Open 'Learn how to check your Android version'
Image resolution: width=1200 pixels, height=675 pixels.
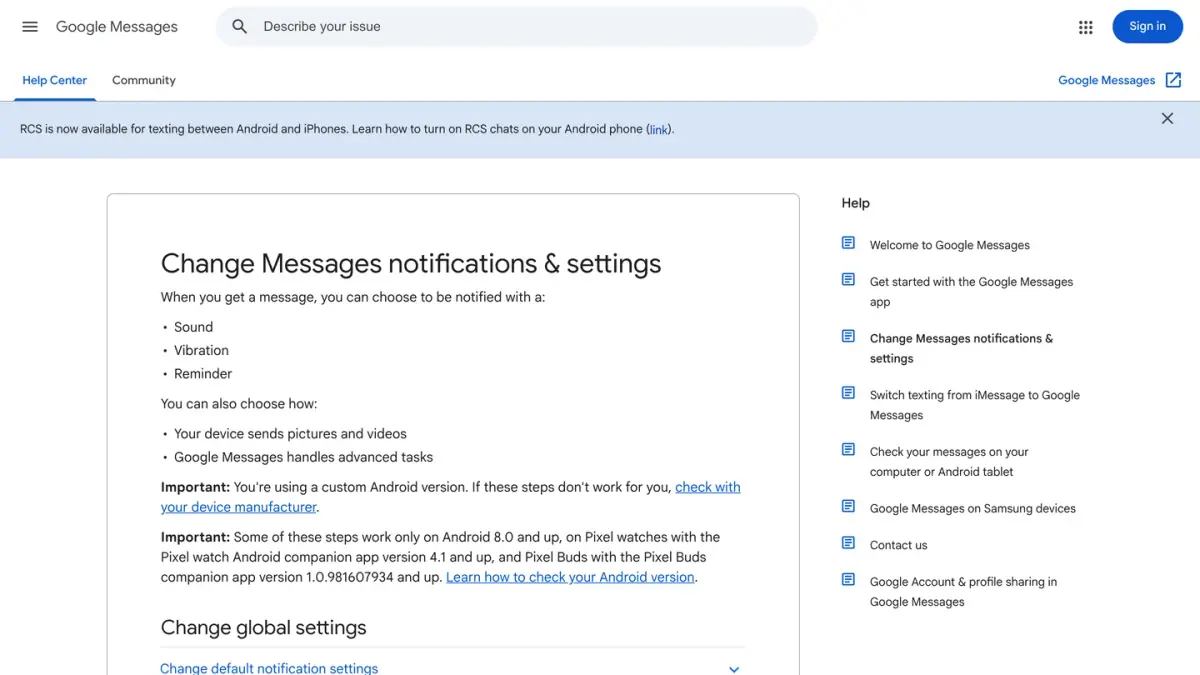coord(570,577)
